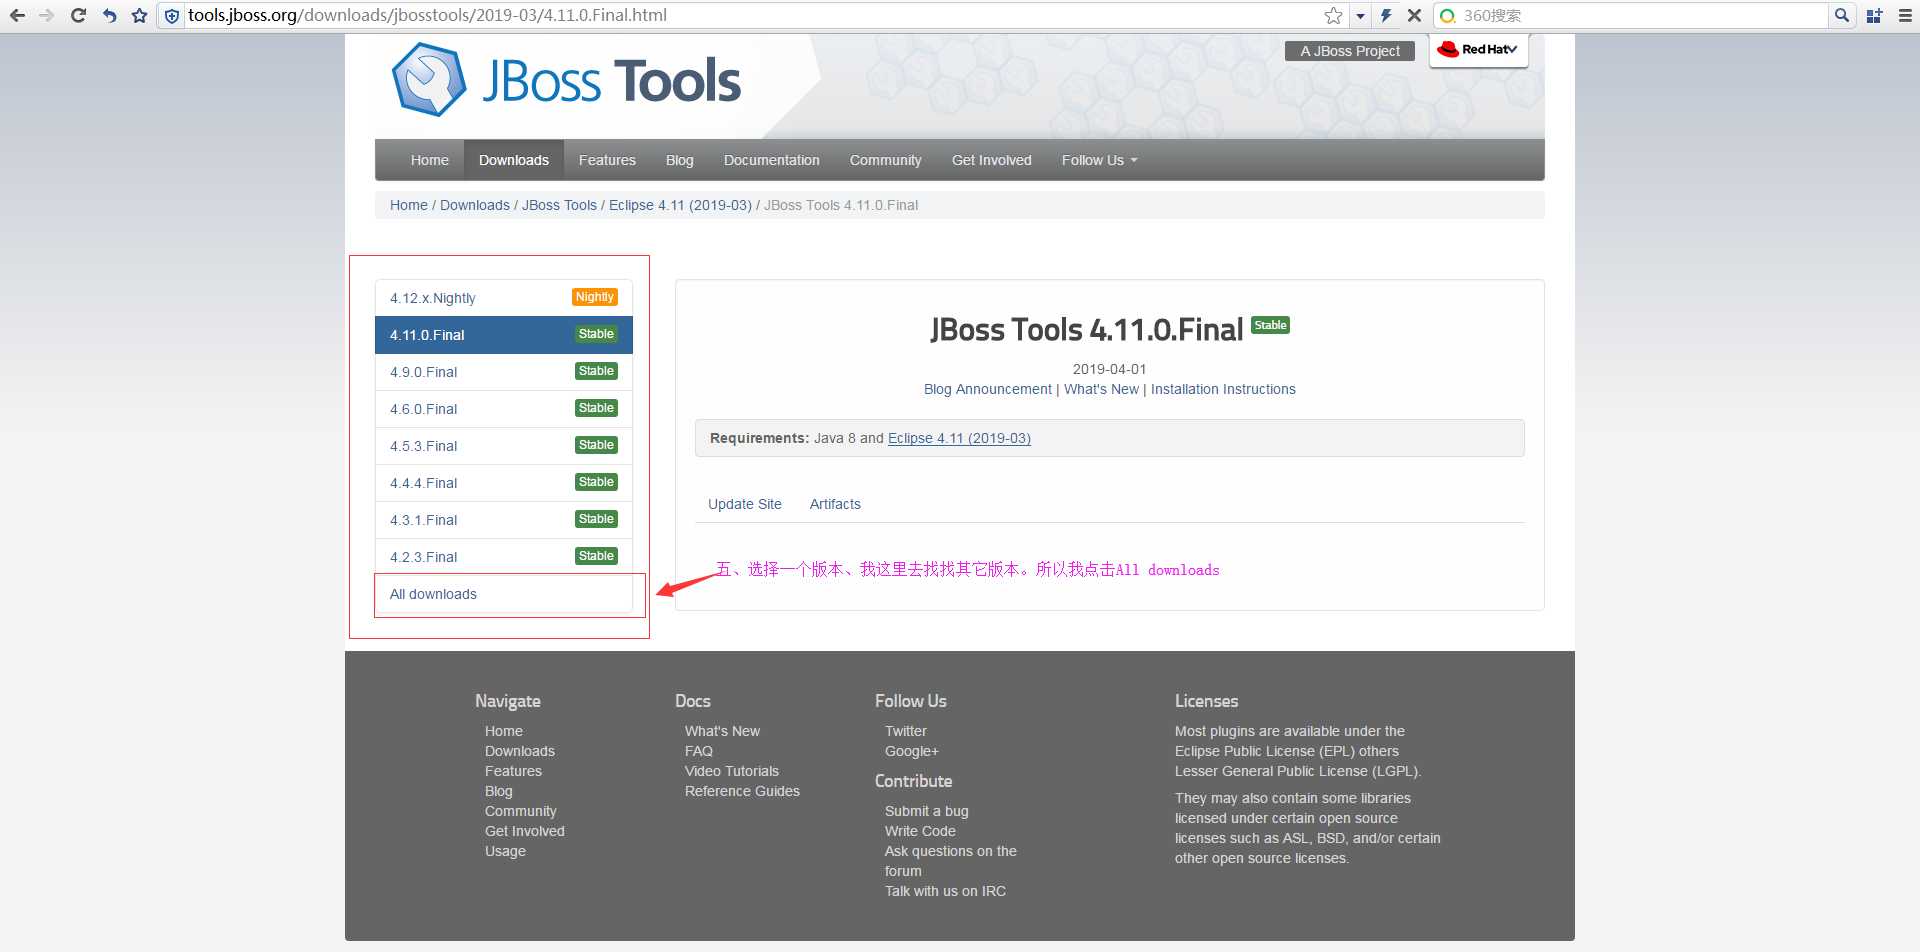Open the Blog Announcement link

coord(987,389)
